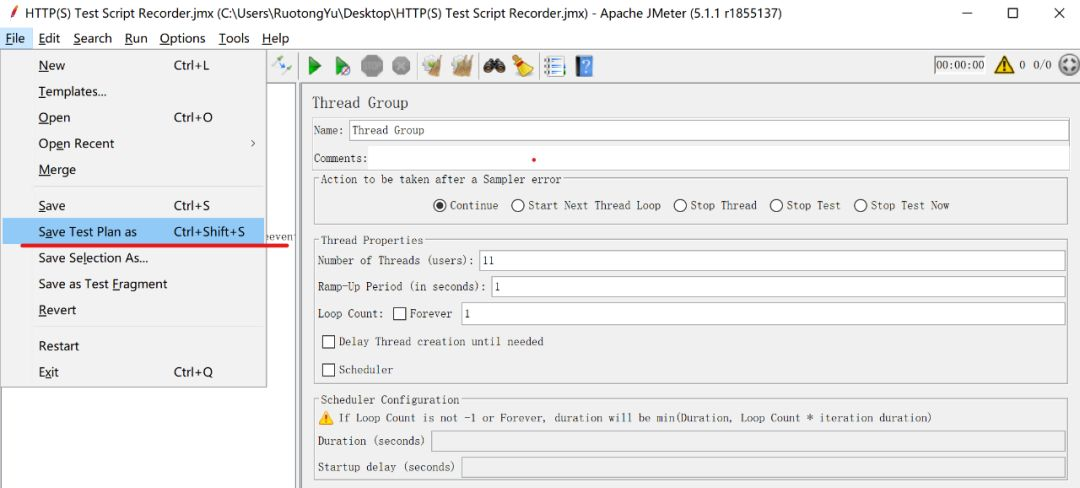Open the File menu
Image resolution: width=1080 pixels, height=488 pixels.
coord(15,39)
